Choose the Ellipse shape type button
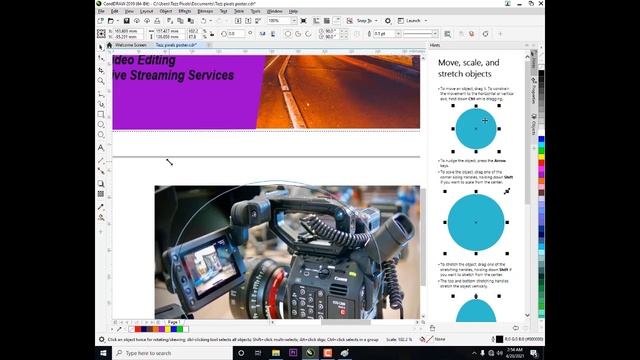This screenshot has height=360, width=640. (288, 34)
